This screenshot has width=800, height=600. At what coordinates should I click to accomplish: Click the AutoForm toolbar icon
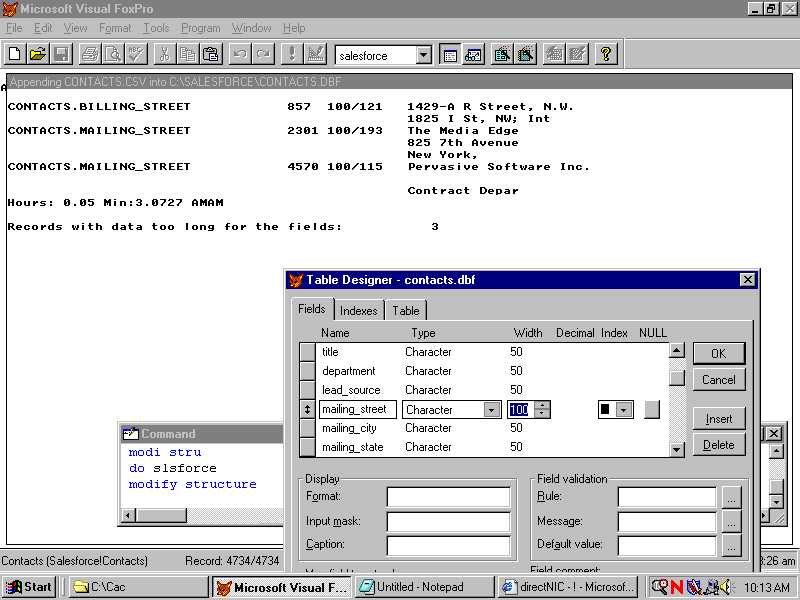554,54
